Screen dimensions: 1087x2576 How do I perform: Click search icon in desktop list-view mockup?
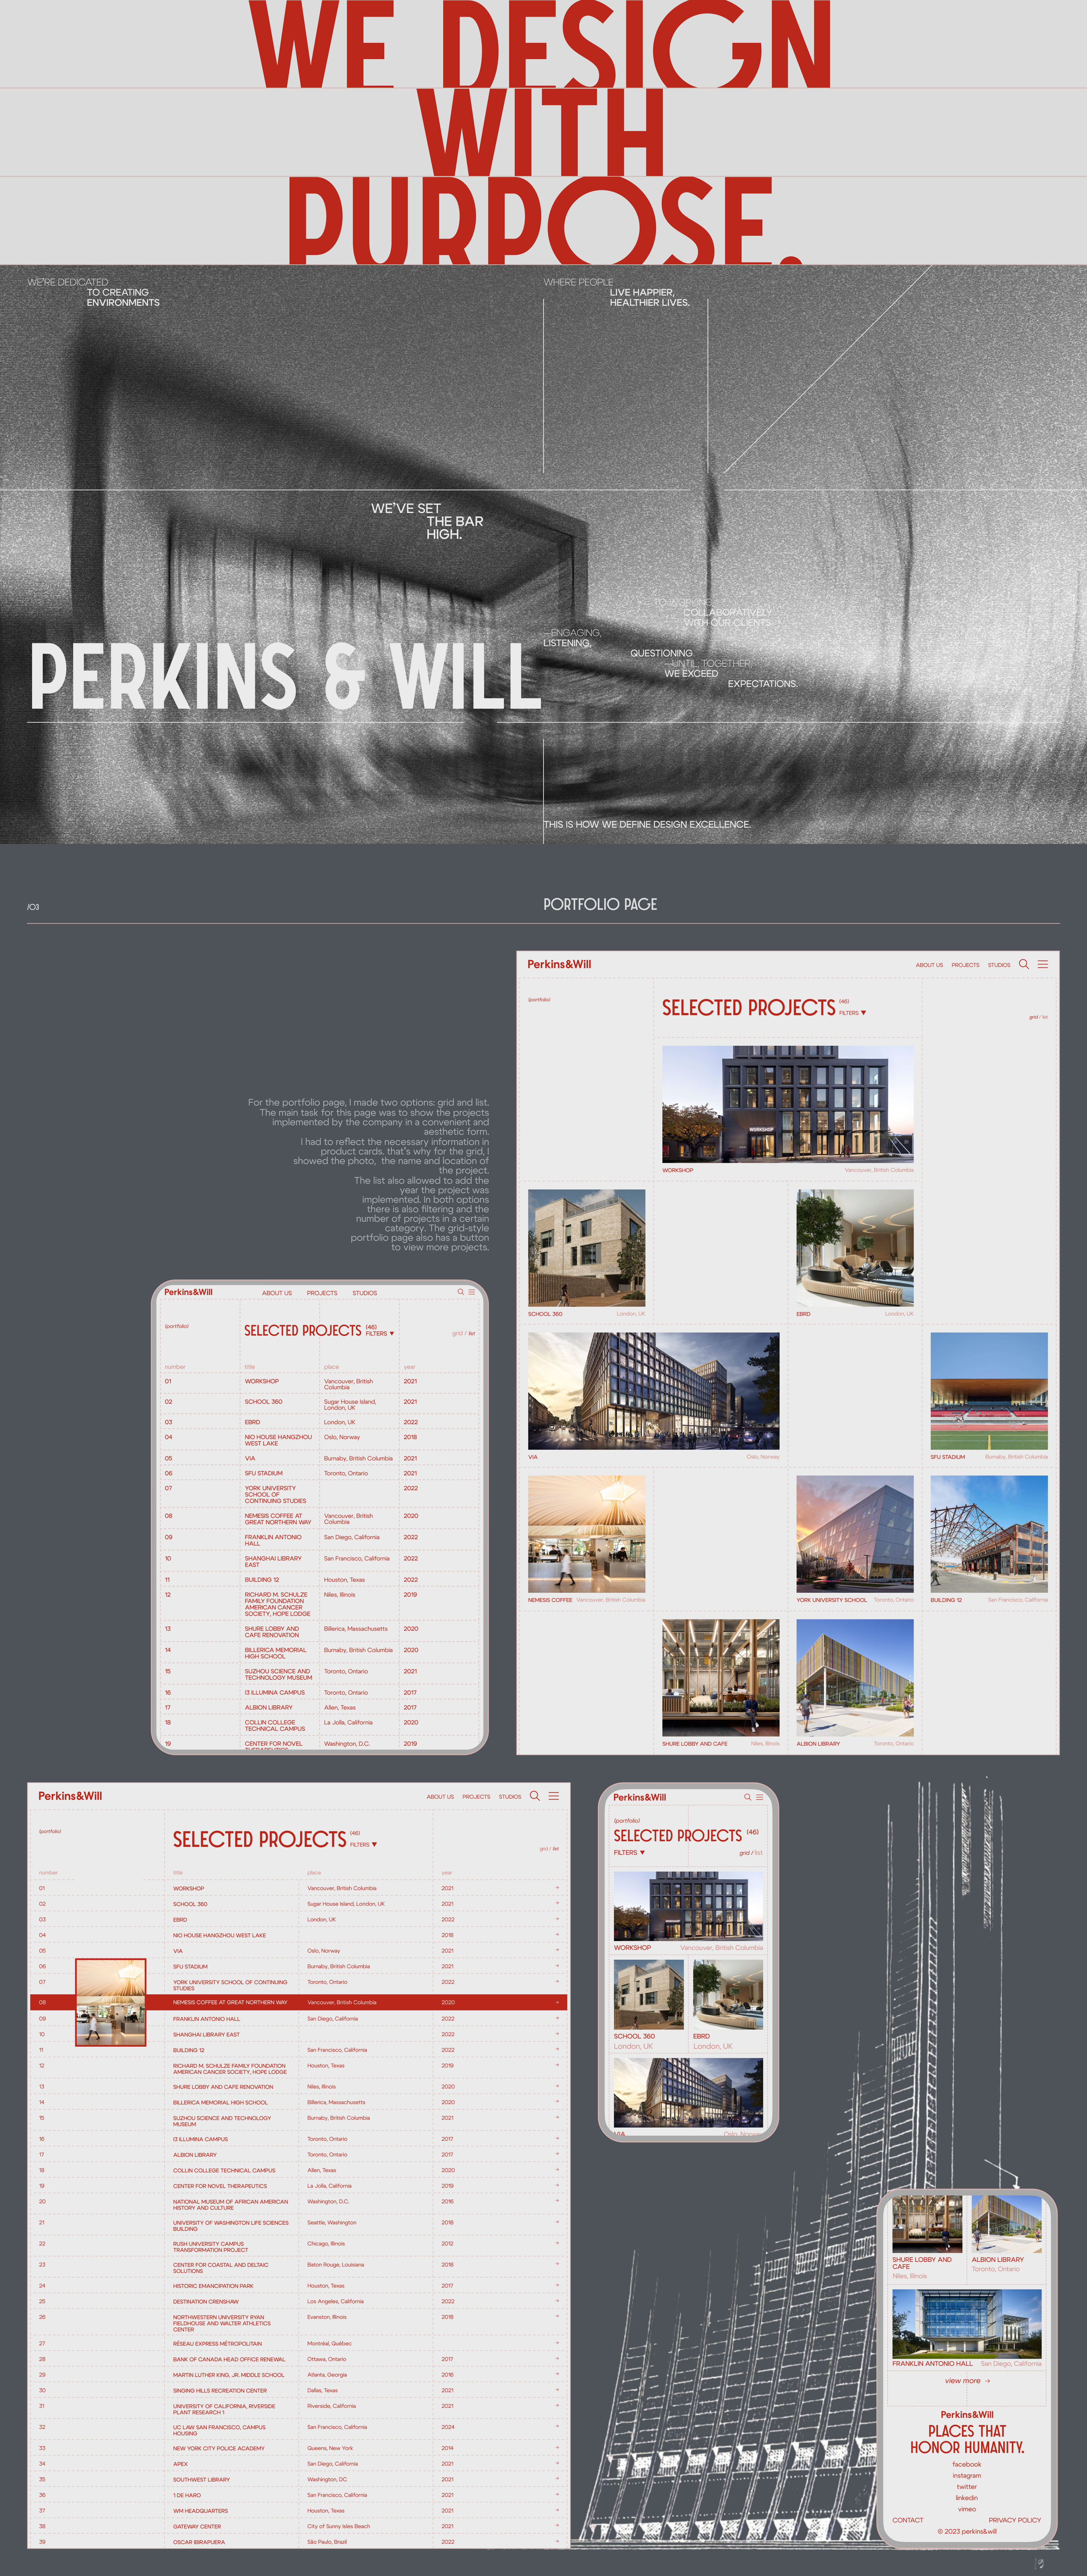[534, 1796]
